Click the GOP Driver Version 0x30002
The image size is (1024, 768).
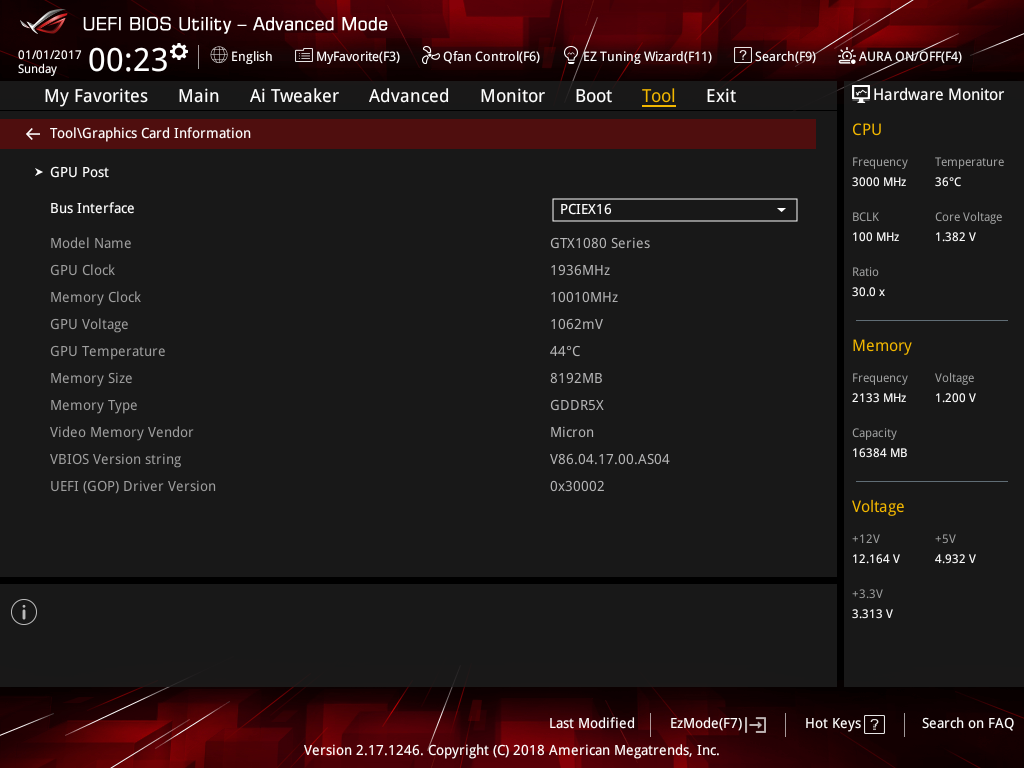577,487
